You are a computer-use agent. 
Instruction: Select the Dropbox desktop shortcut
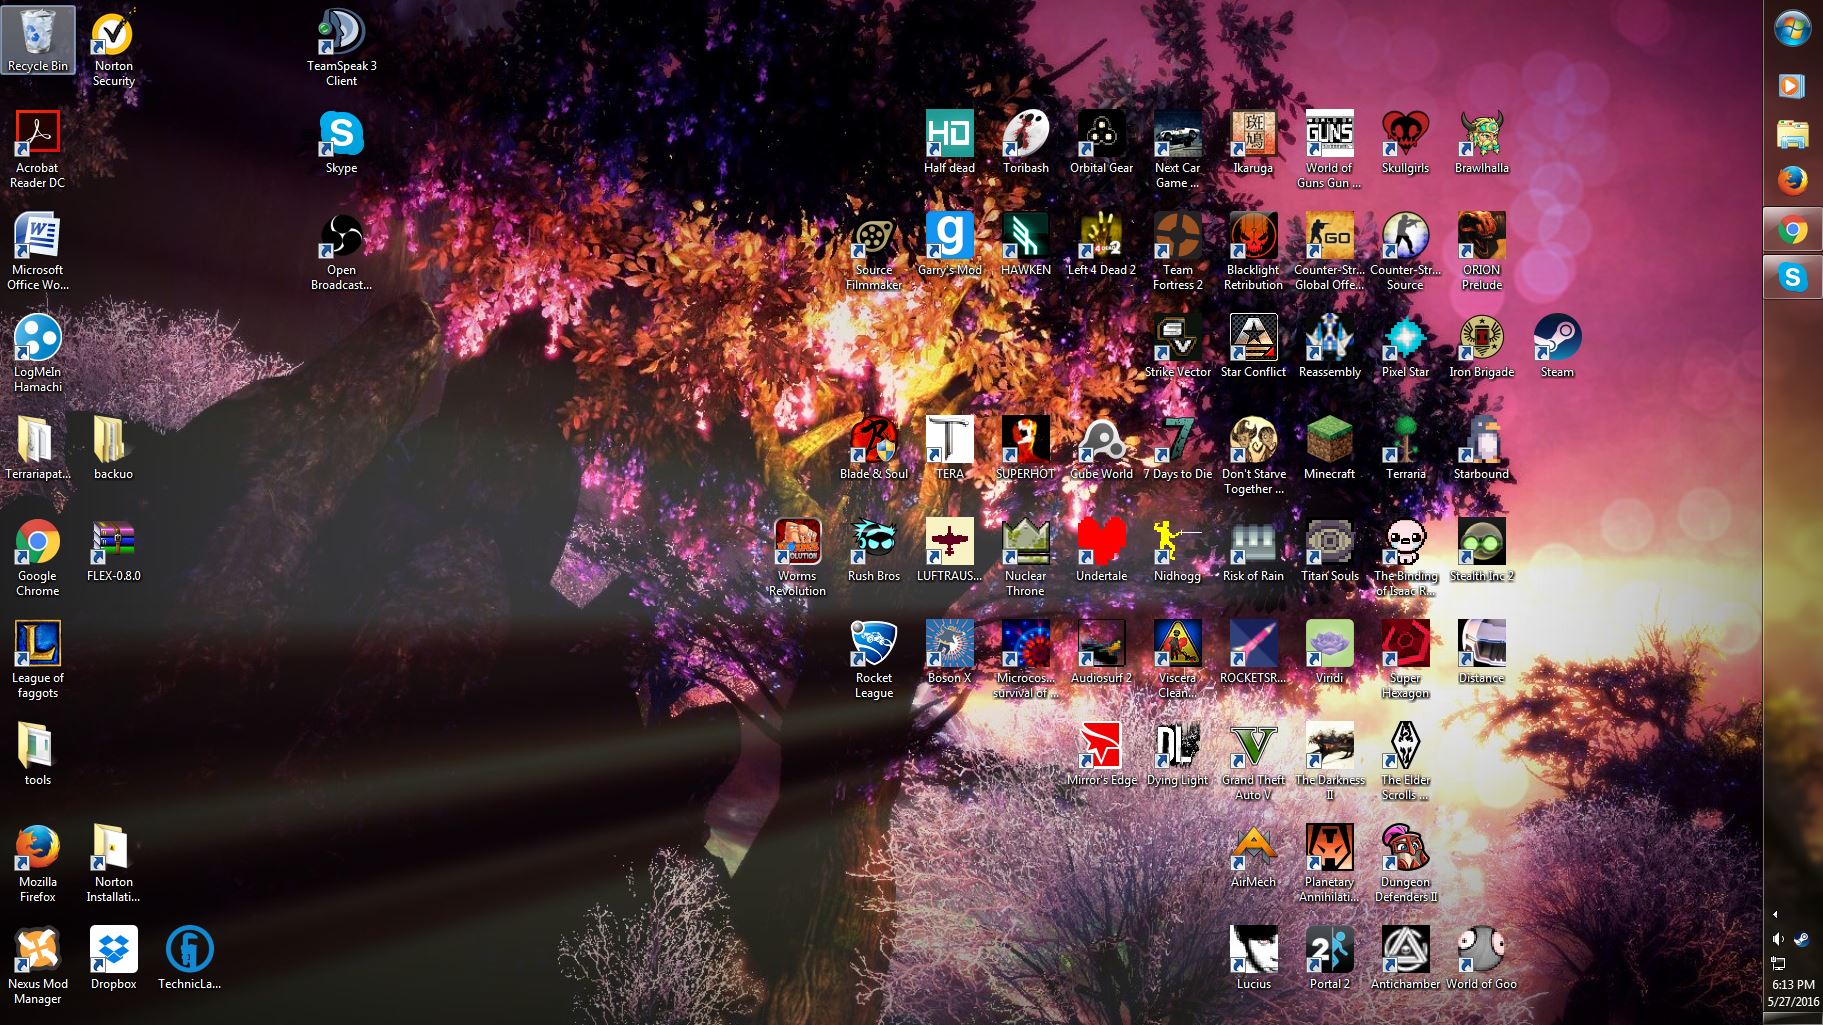114,958
